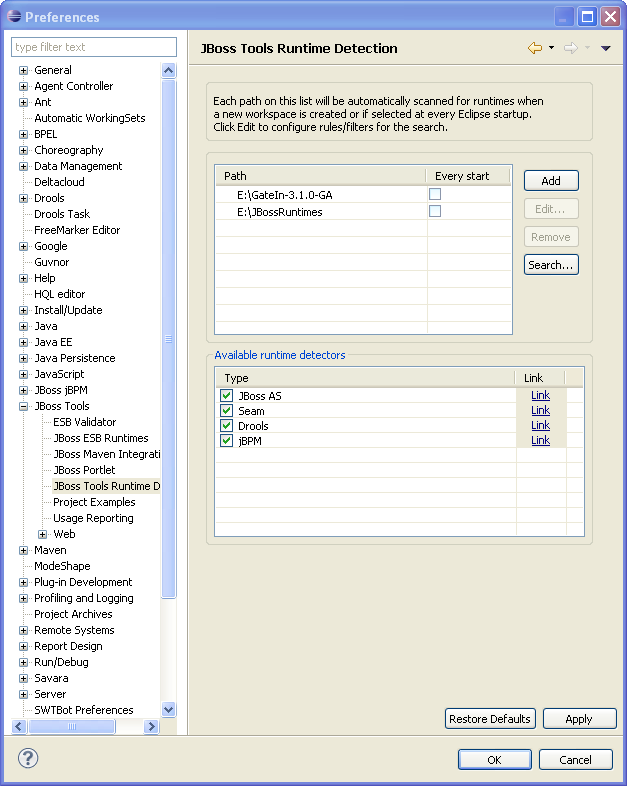Select Automatic WorkingSets page

90,118
